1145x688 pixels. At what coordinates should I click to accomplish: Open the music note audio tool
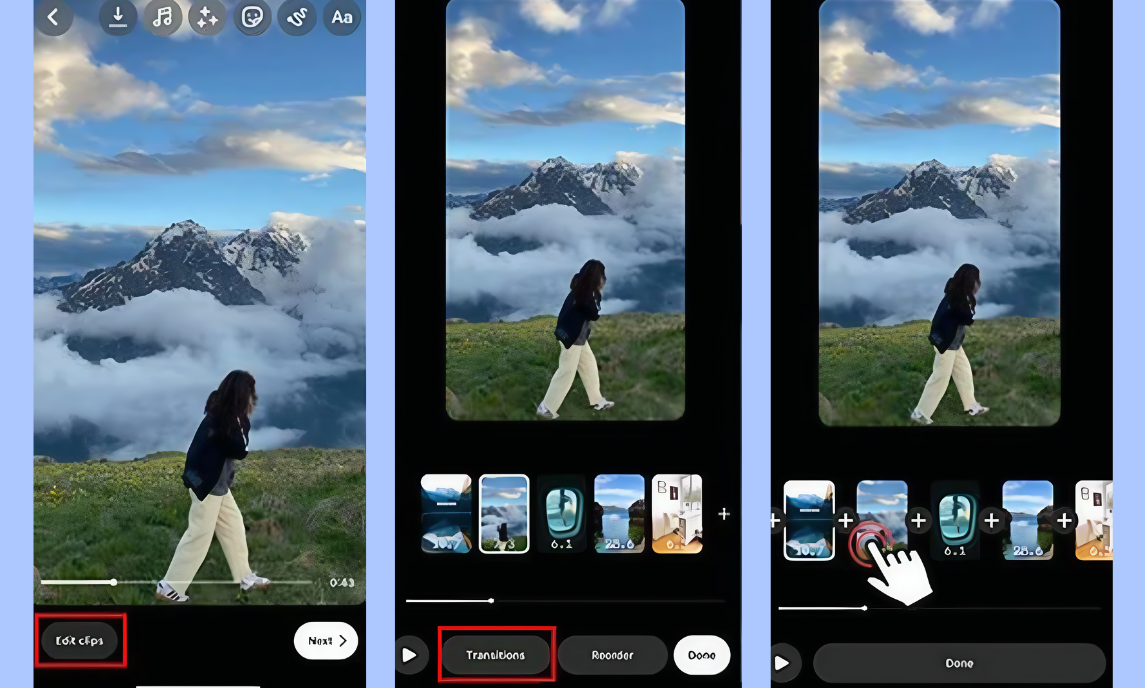tap(162, 17)
